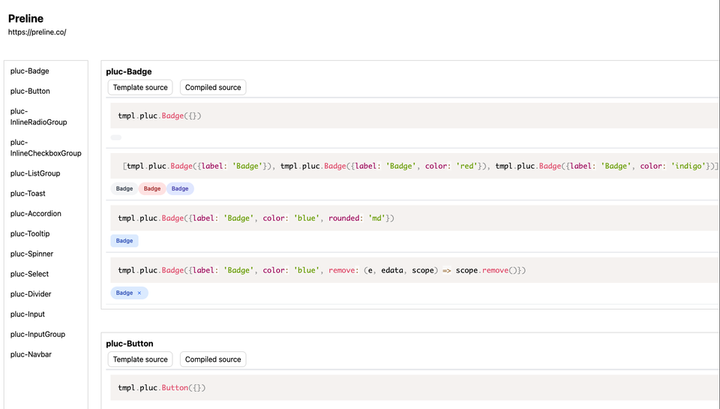This screenshot has height=409, width=720.
Task: Jump to pluc-Toast component
Action: coord(30,193)
